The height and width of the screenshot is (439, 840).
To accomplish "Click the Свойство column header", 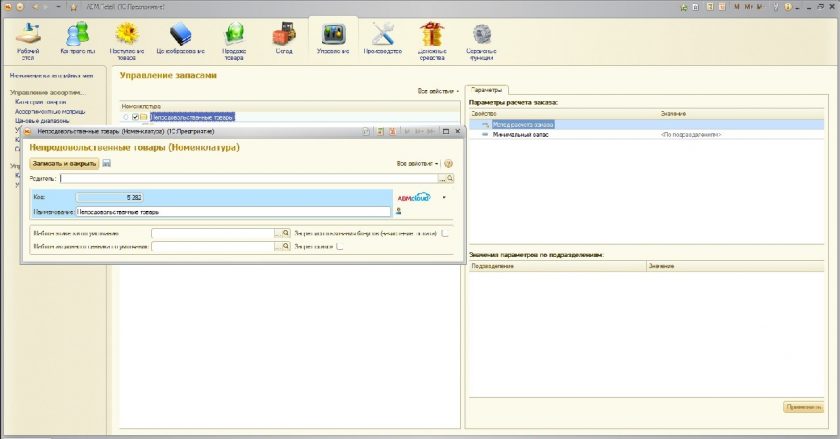I will tap(564, 114).
